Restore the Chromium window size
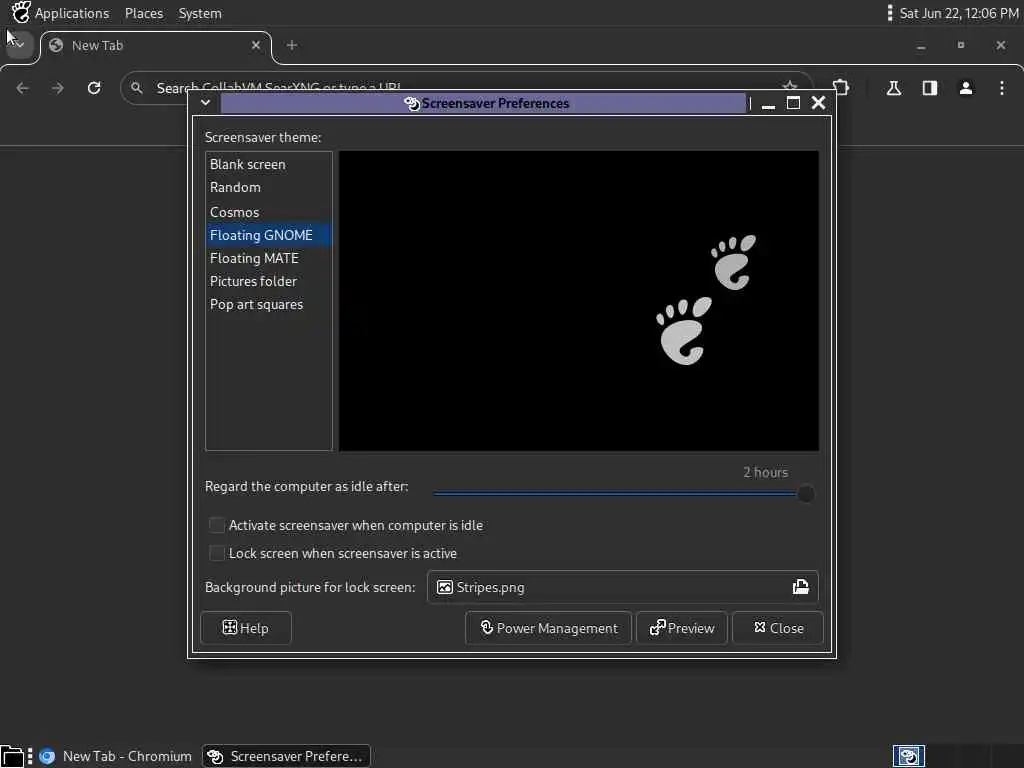The height and width of the screenshot is (768, 1024). tap(961, 45)
